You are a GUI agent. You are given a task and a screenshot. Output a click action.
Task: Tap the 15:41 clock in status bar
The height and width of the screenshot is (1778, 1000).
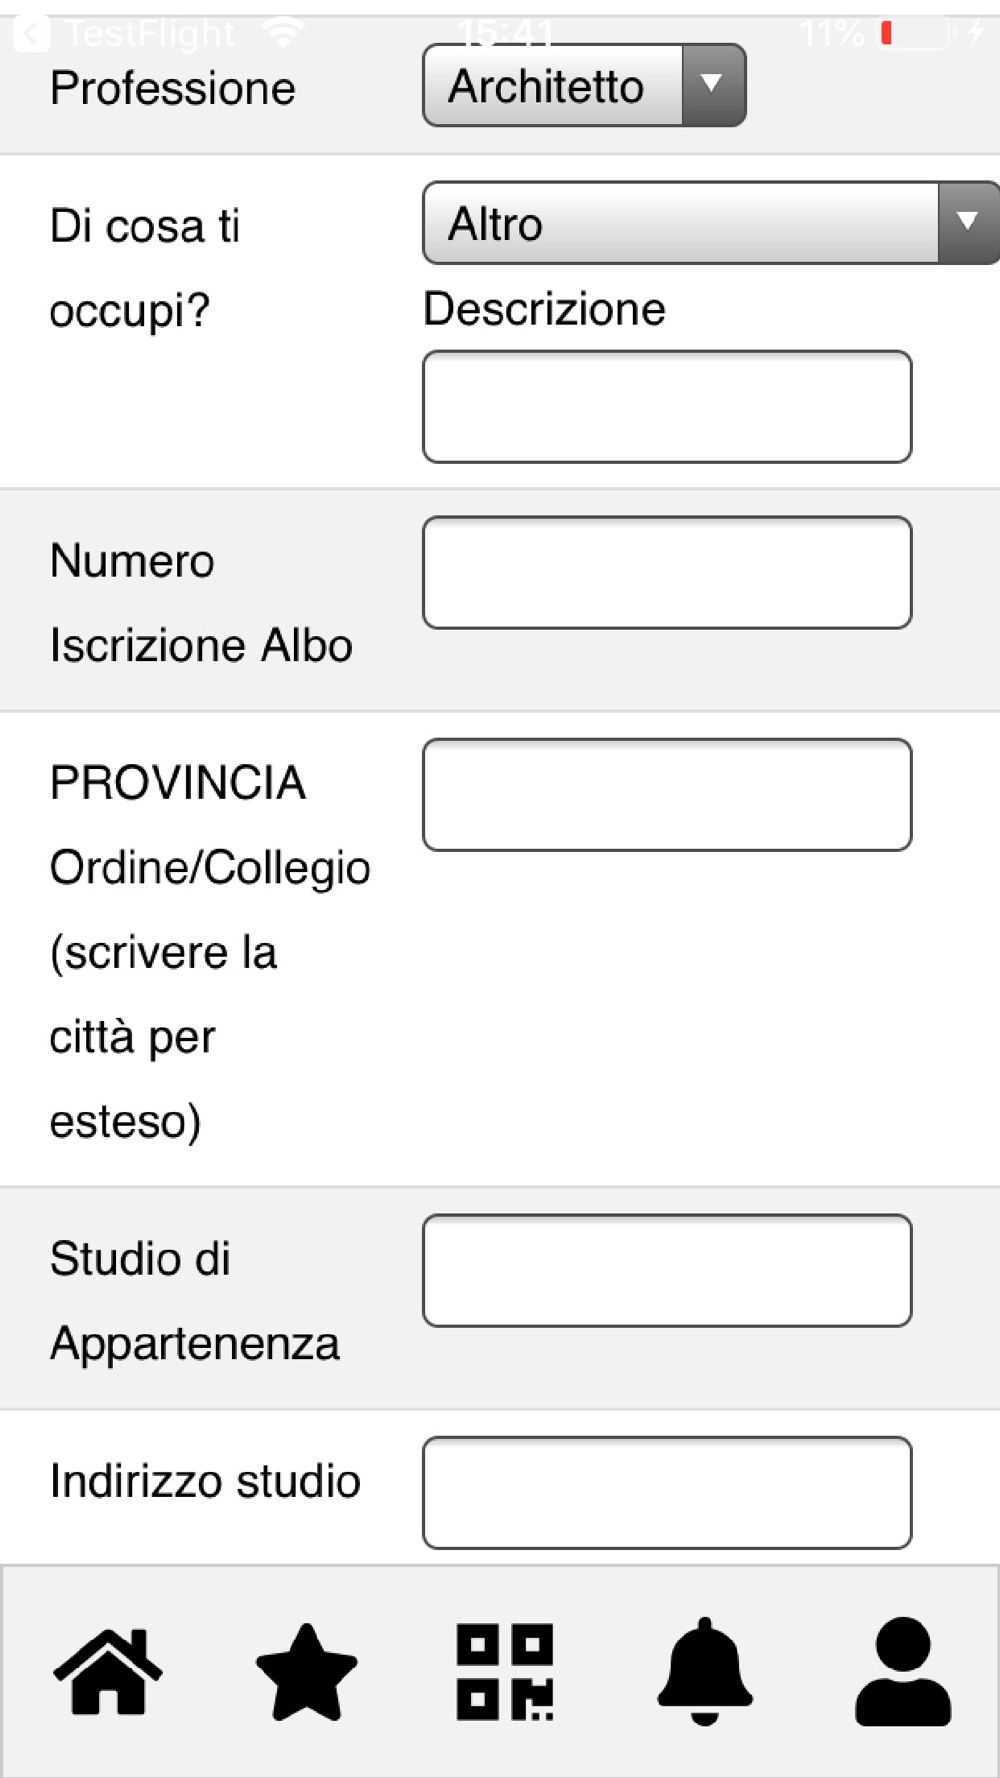pos(506,35)
